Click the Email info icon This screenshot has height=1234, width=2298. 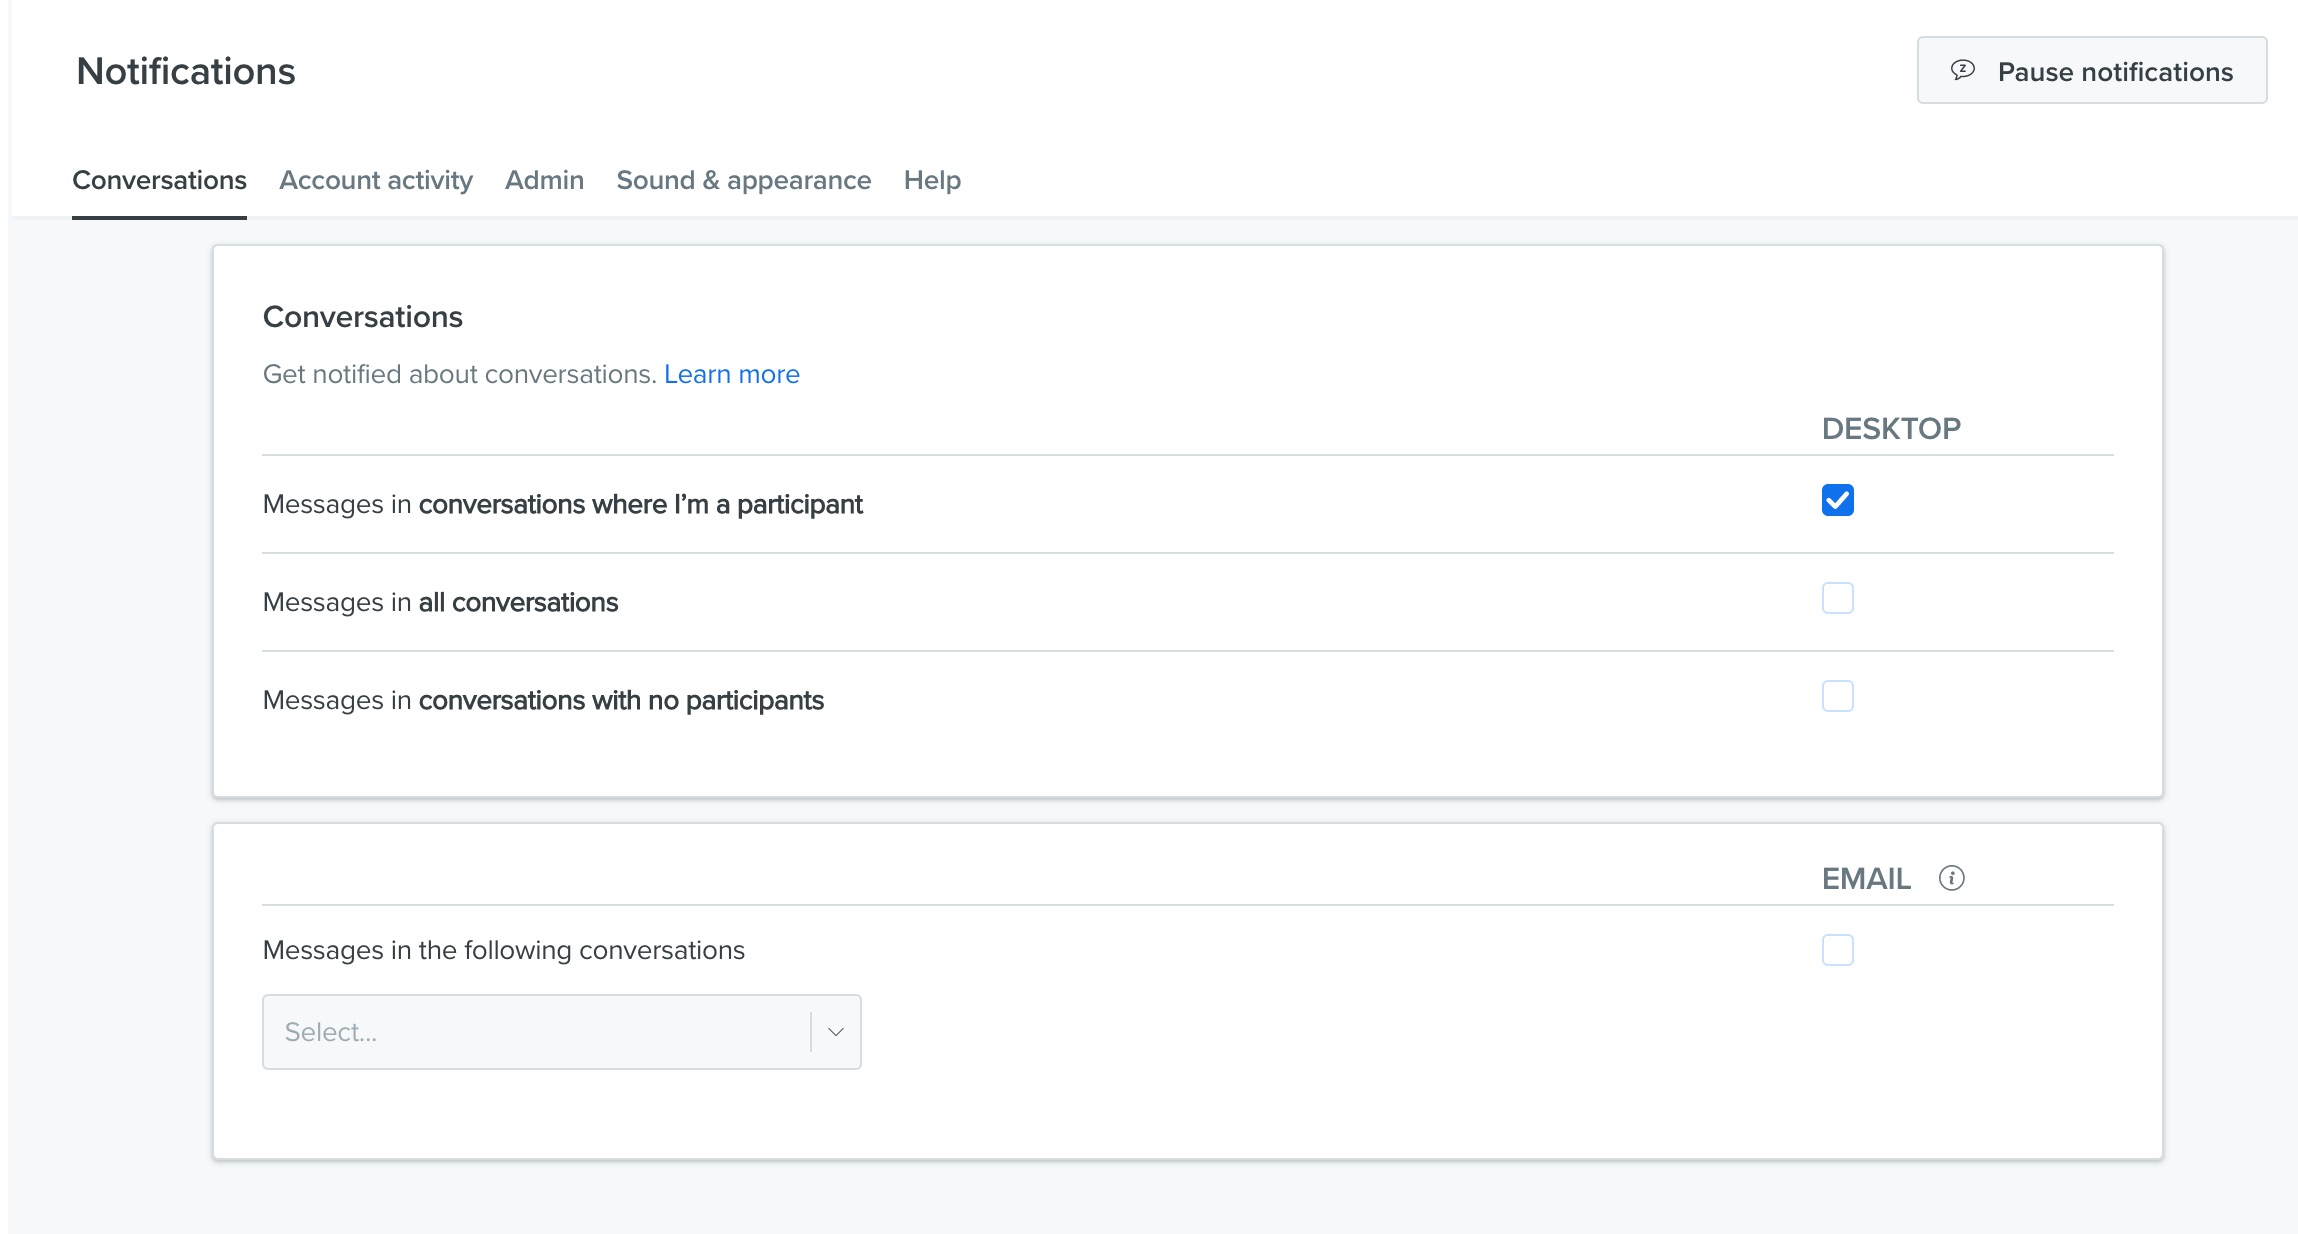(1951, 878)
